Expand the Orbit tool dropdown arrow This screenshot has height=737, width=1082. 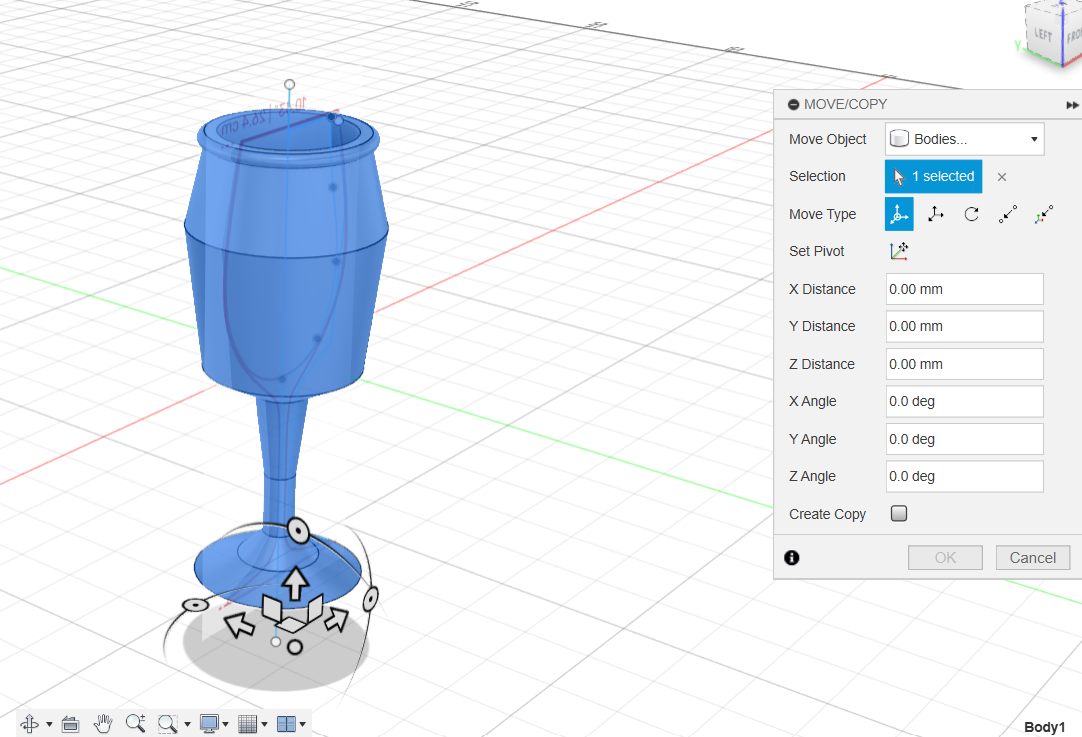click(x=49, y=724)
